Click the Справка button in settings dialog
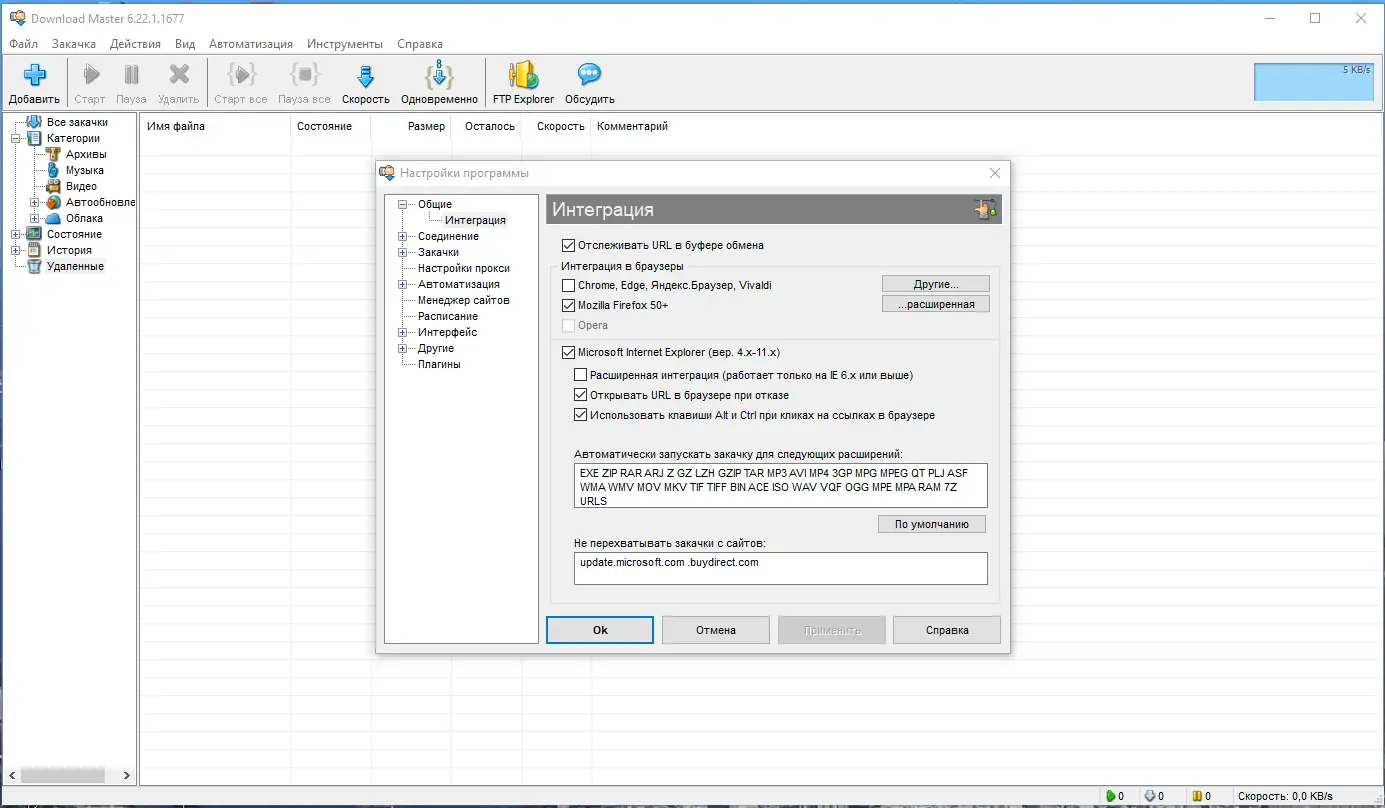The image size is (1385, 808). click(947, 630)
